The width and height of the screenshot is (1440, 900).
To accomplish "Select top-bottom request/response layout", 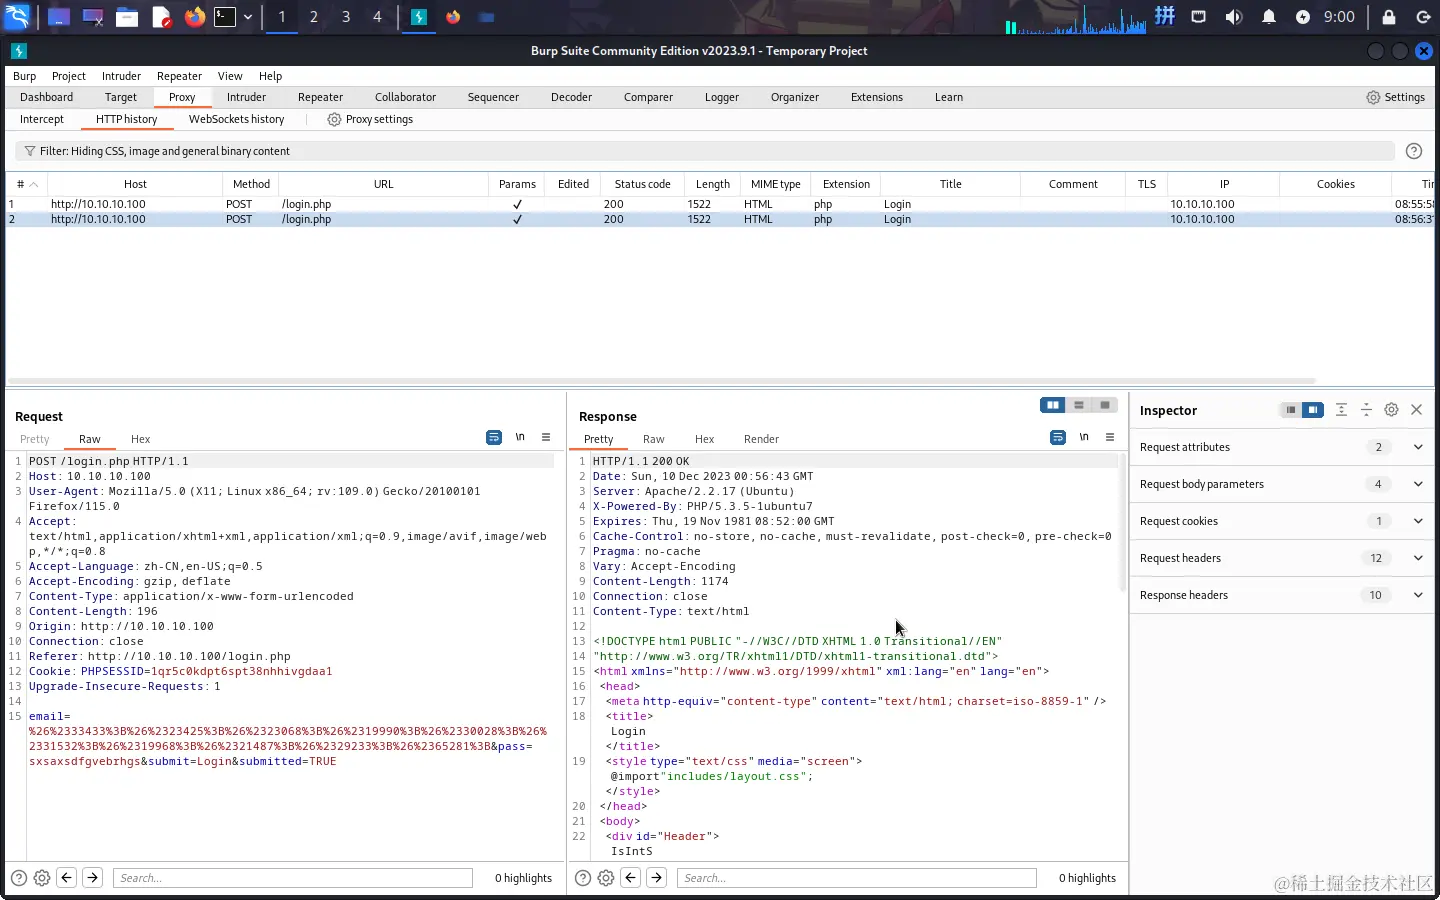I will (1079, 405).
